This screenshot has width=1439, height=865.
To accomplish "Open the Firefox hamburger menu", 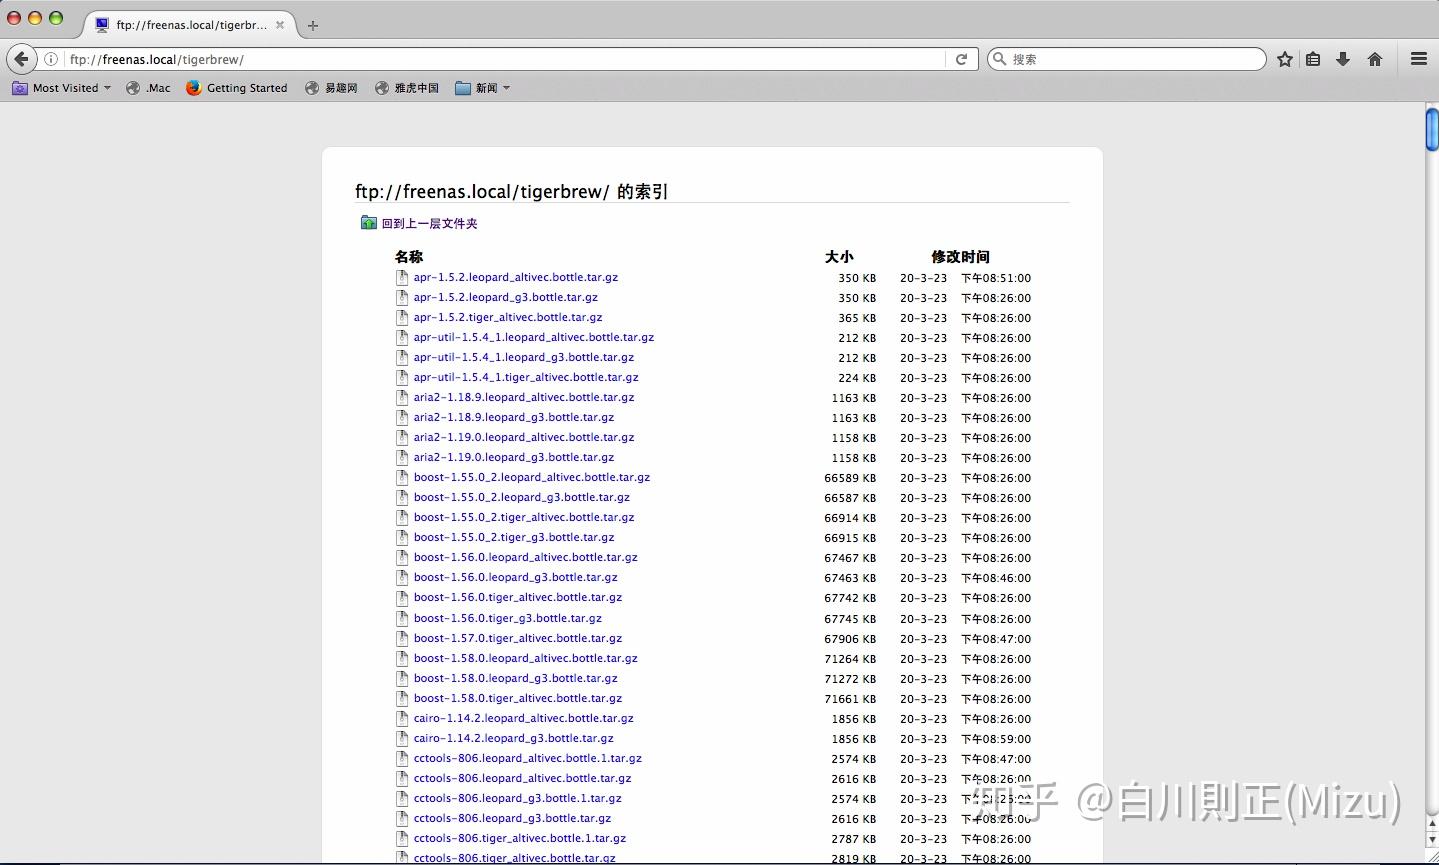I will click(x=1419, y=58).
